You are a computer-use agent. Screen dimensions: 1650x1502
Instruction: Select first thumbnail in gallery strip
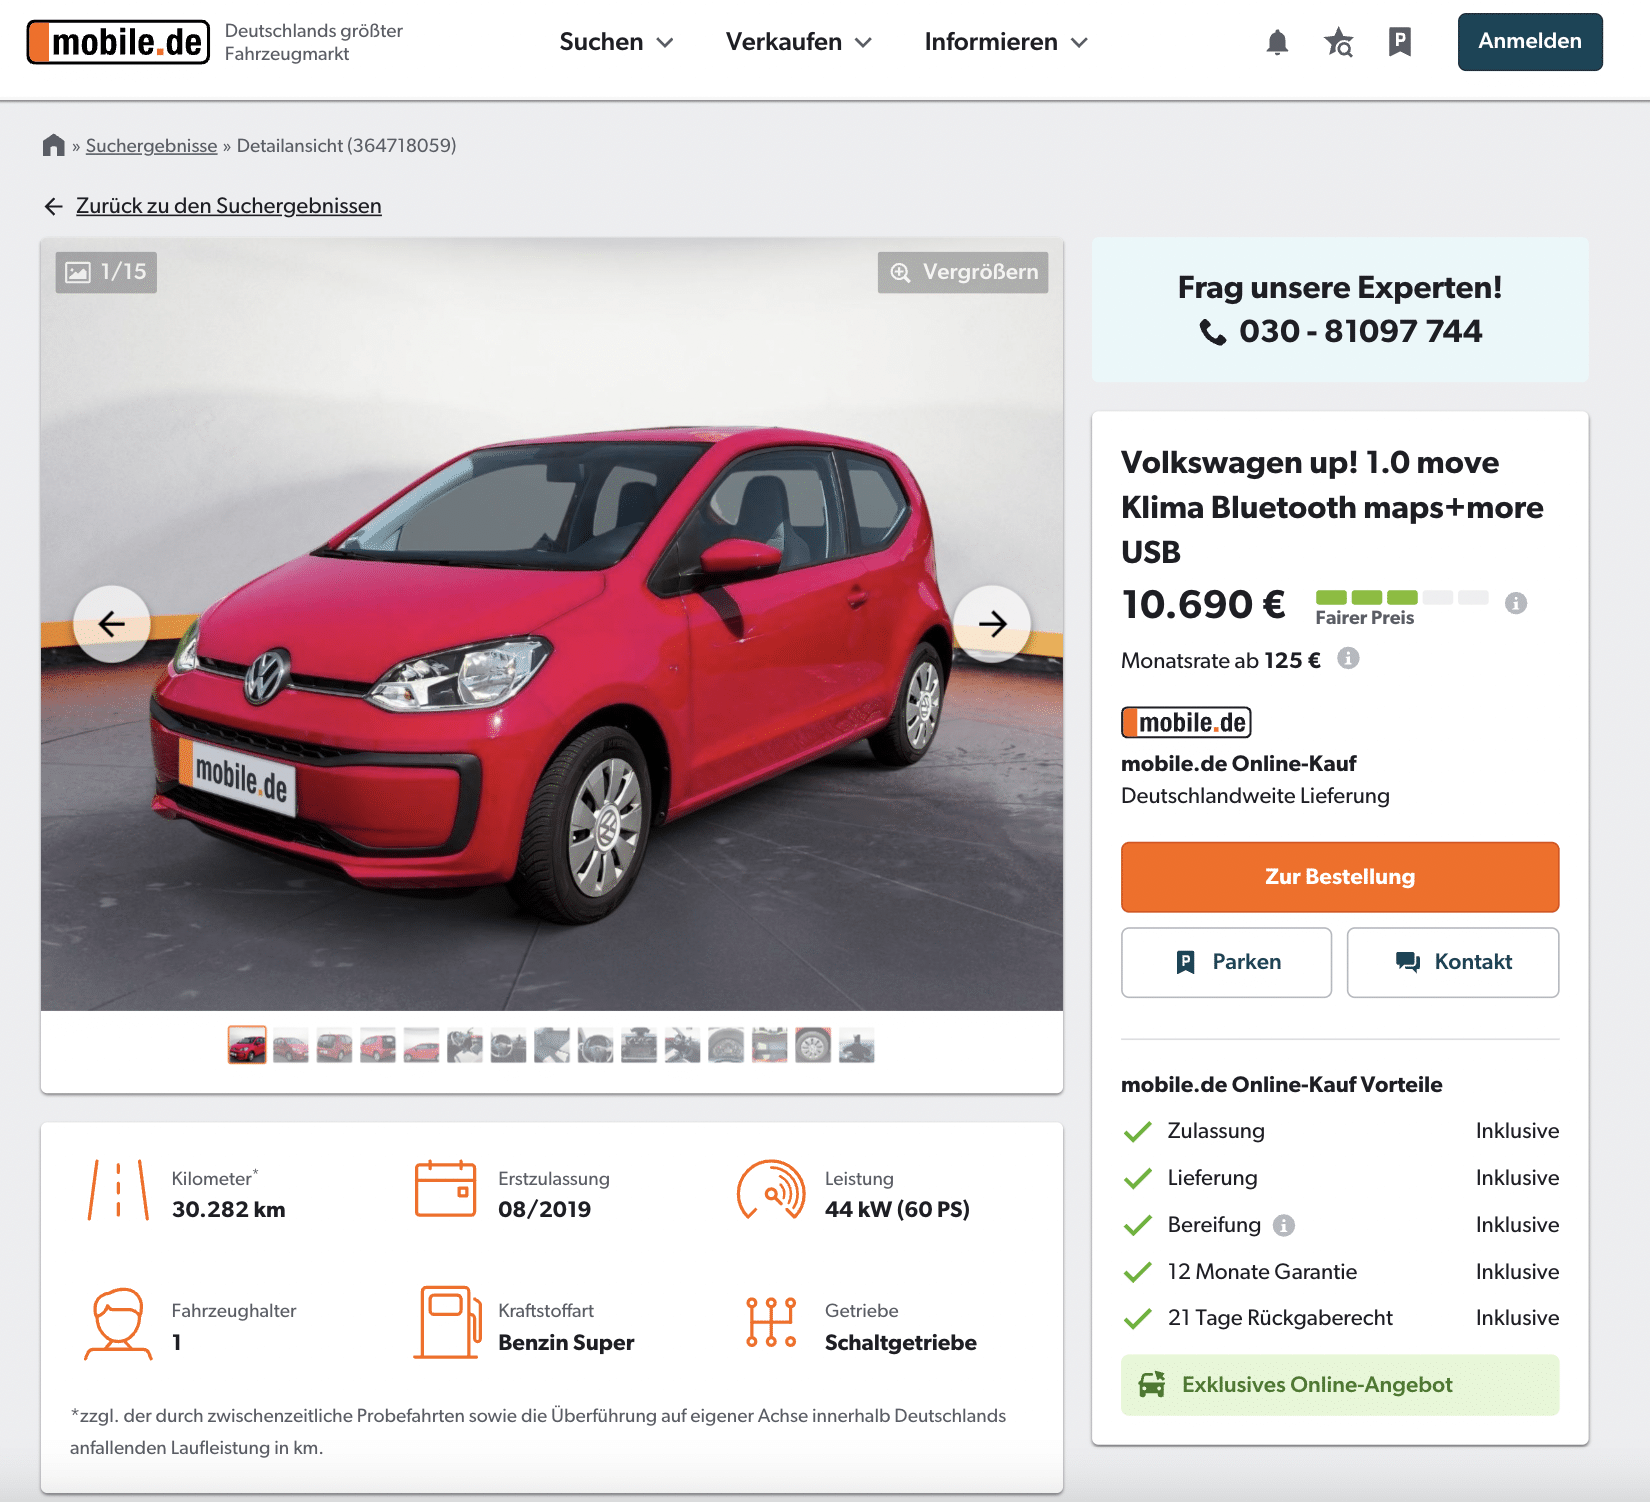tap(247, 1045)
